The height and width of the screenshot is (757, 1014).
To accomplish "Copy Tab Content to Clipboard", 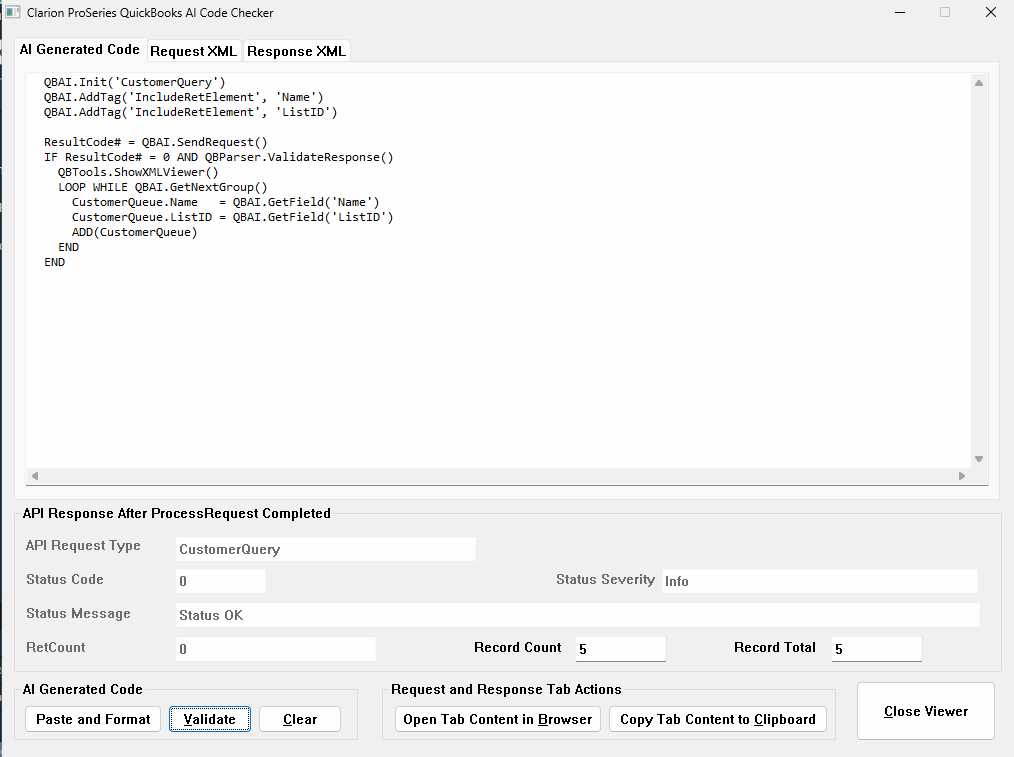I will coord(717,719).
